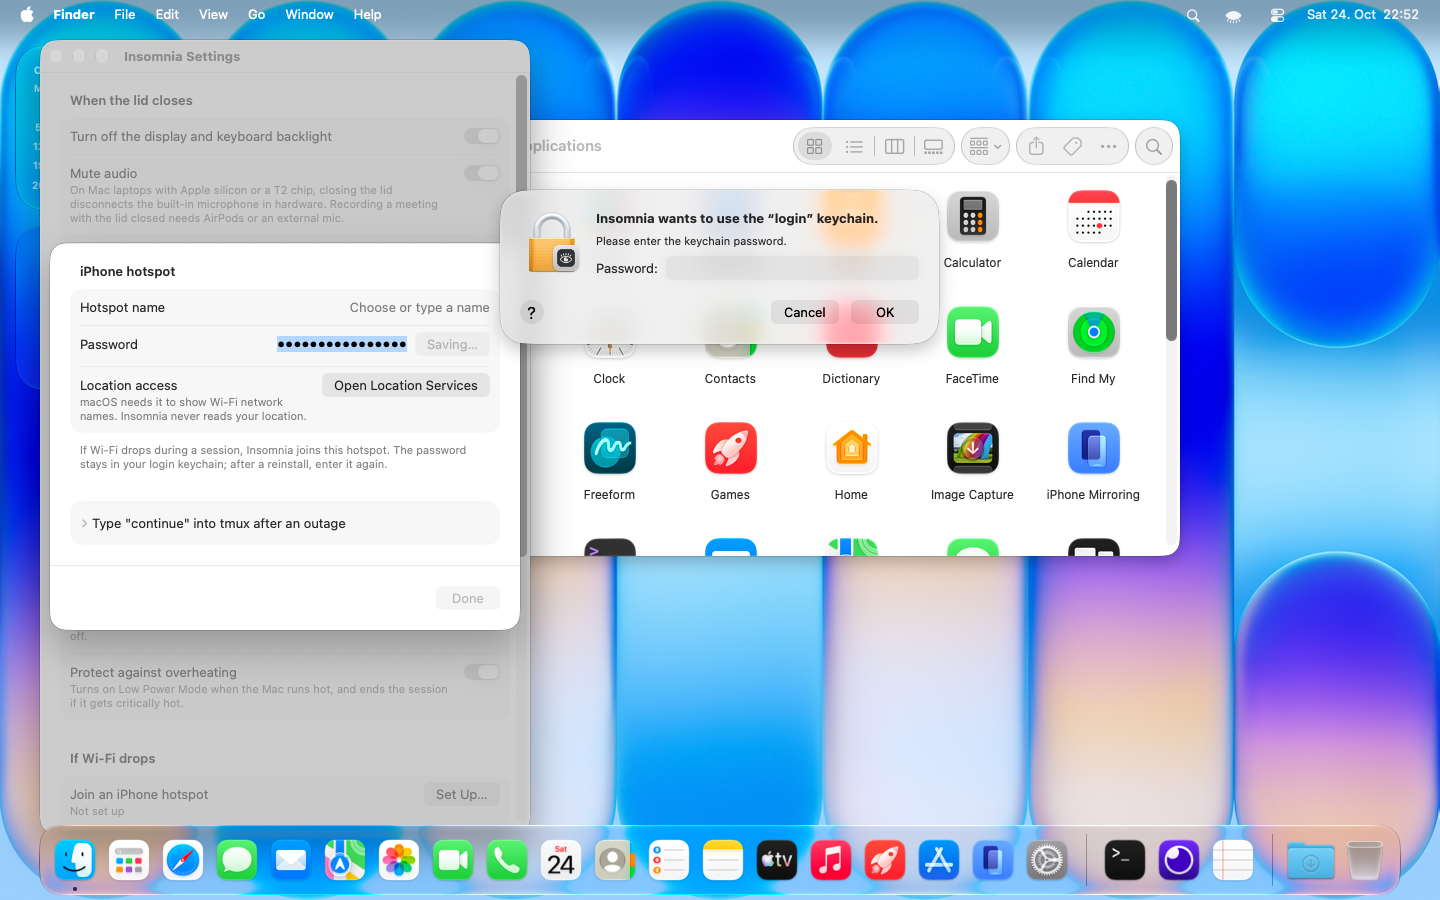Open the Calculator app in Finder
Image resolution: width=1440 pixels, height=900 pixels.
(x=972, y=217)
